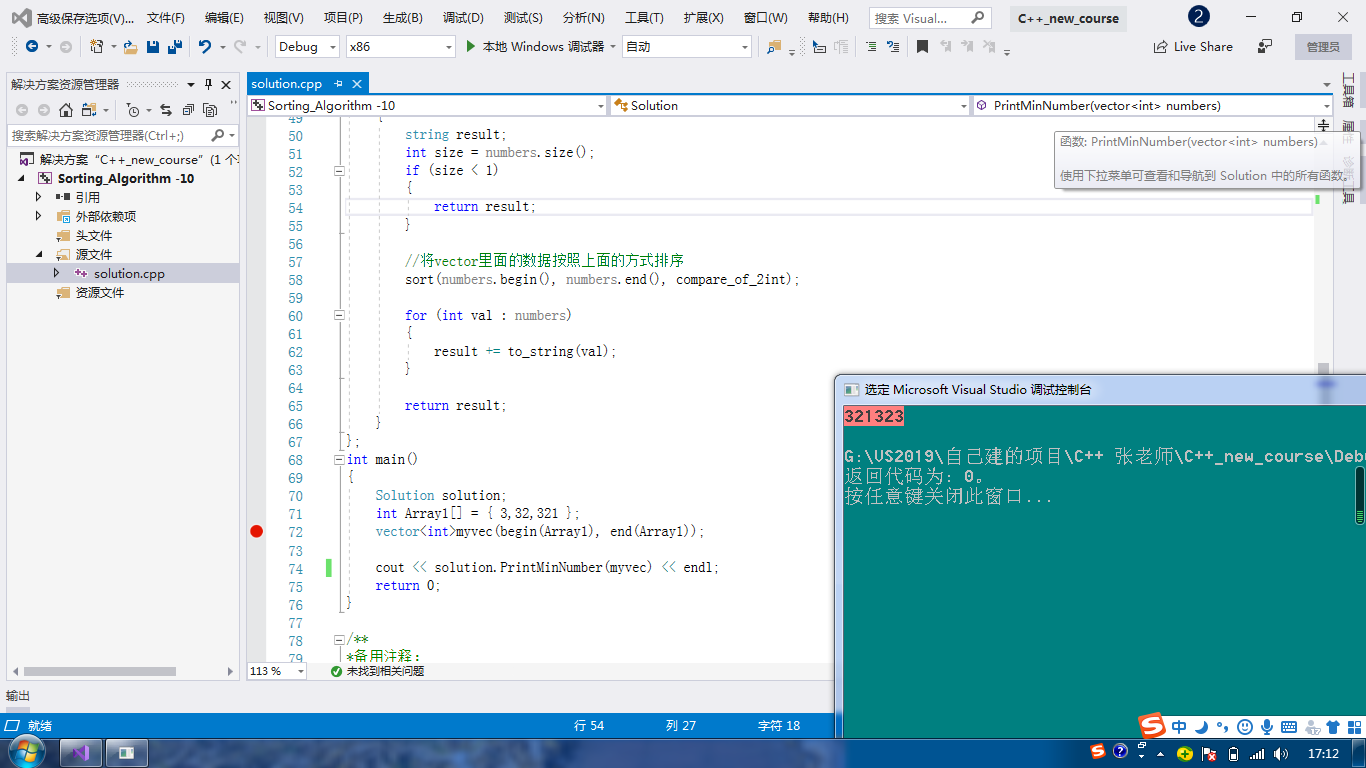The image size is (1366, 768).
Task: Open the 输出 panel tab at bottom
Action: (x=18, y=696)
